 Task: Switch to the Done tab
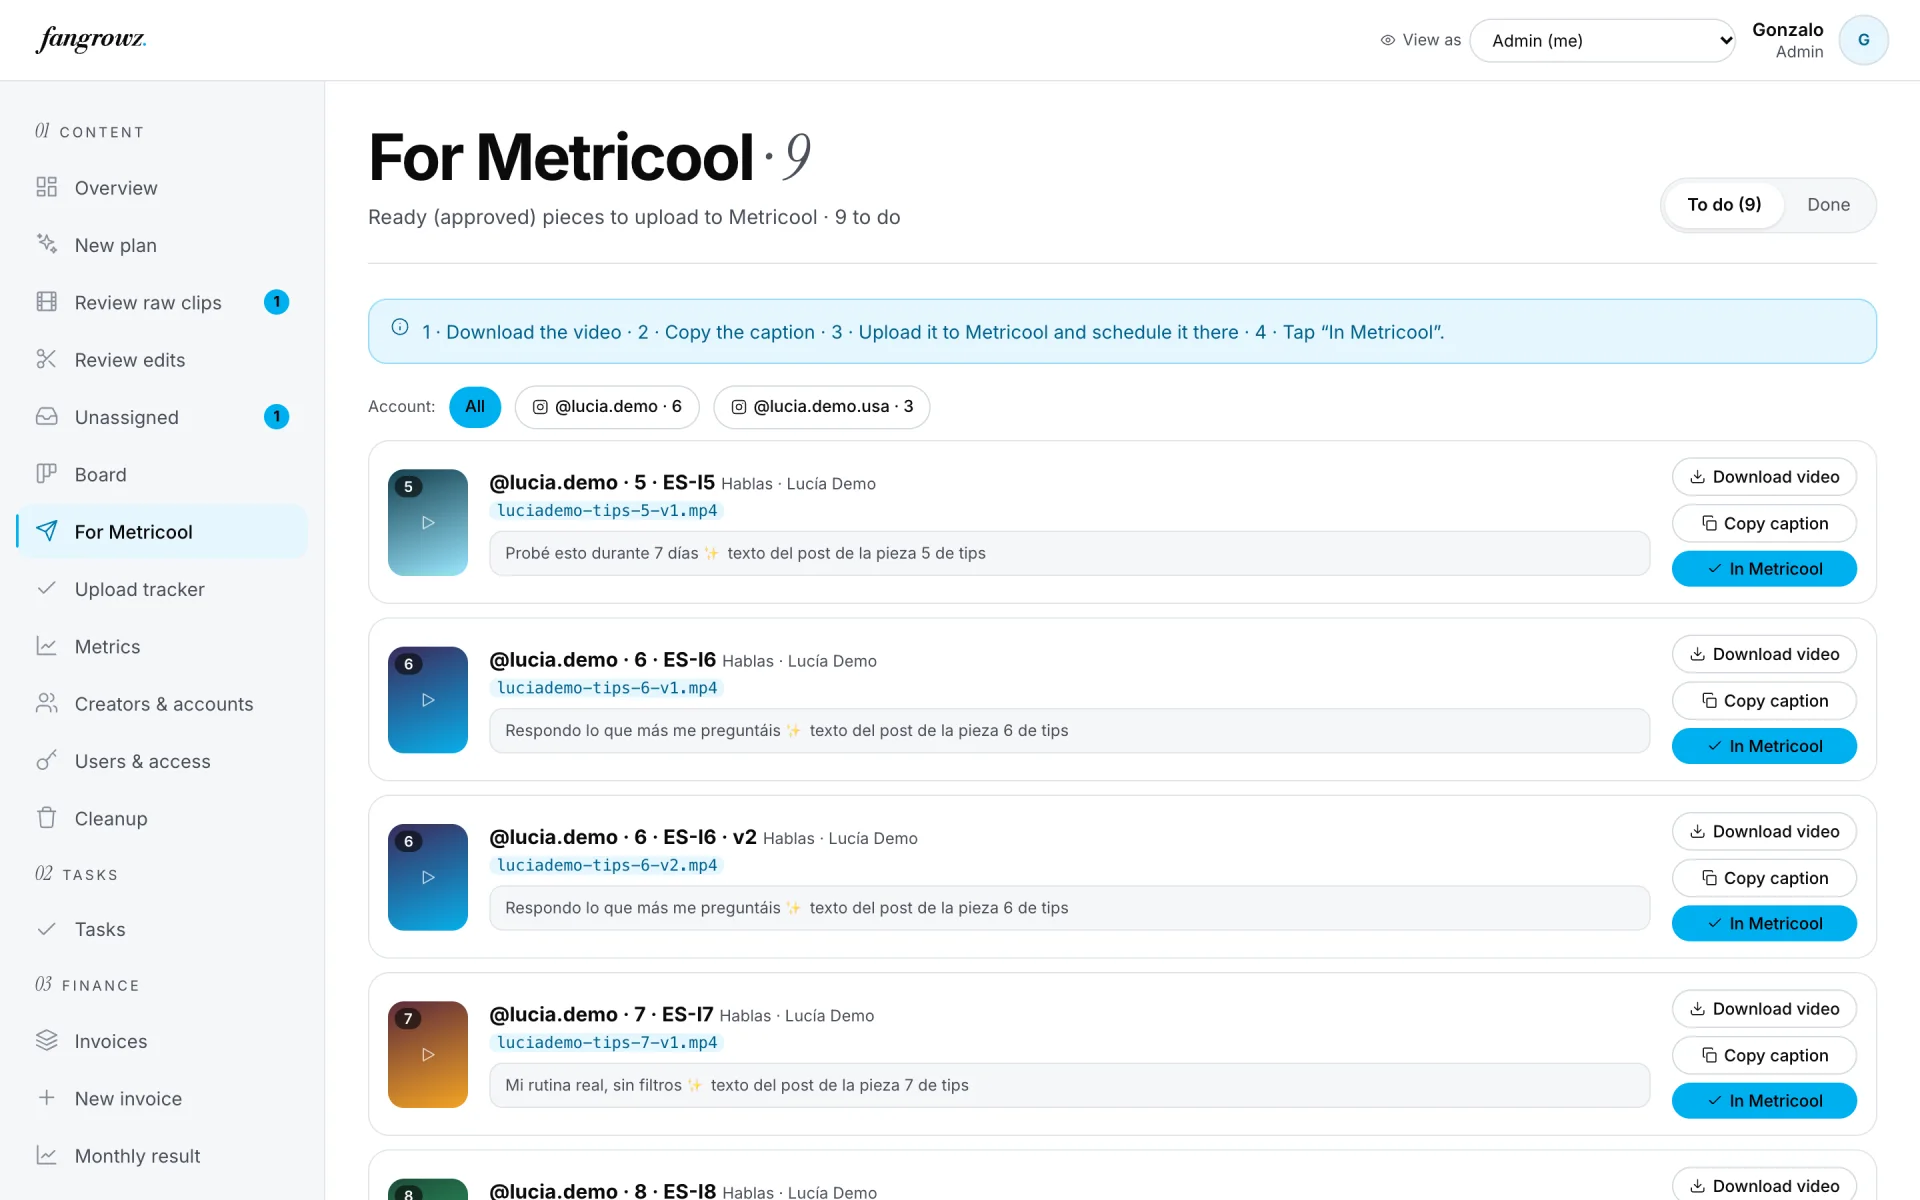(x=1828, y=205)
